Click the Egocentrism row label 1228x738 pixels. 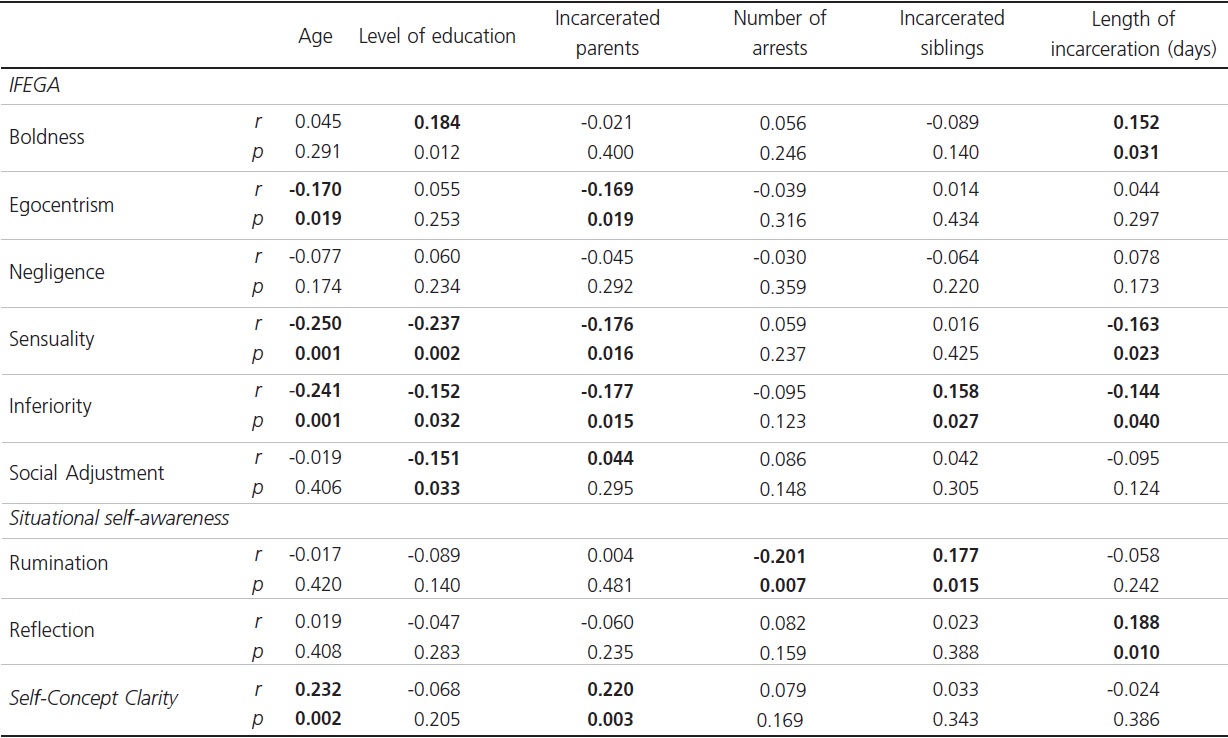61,205
